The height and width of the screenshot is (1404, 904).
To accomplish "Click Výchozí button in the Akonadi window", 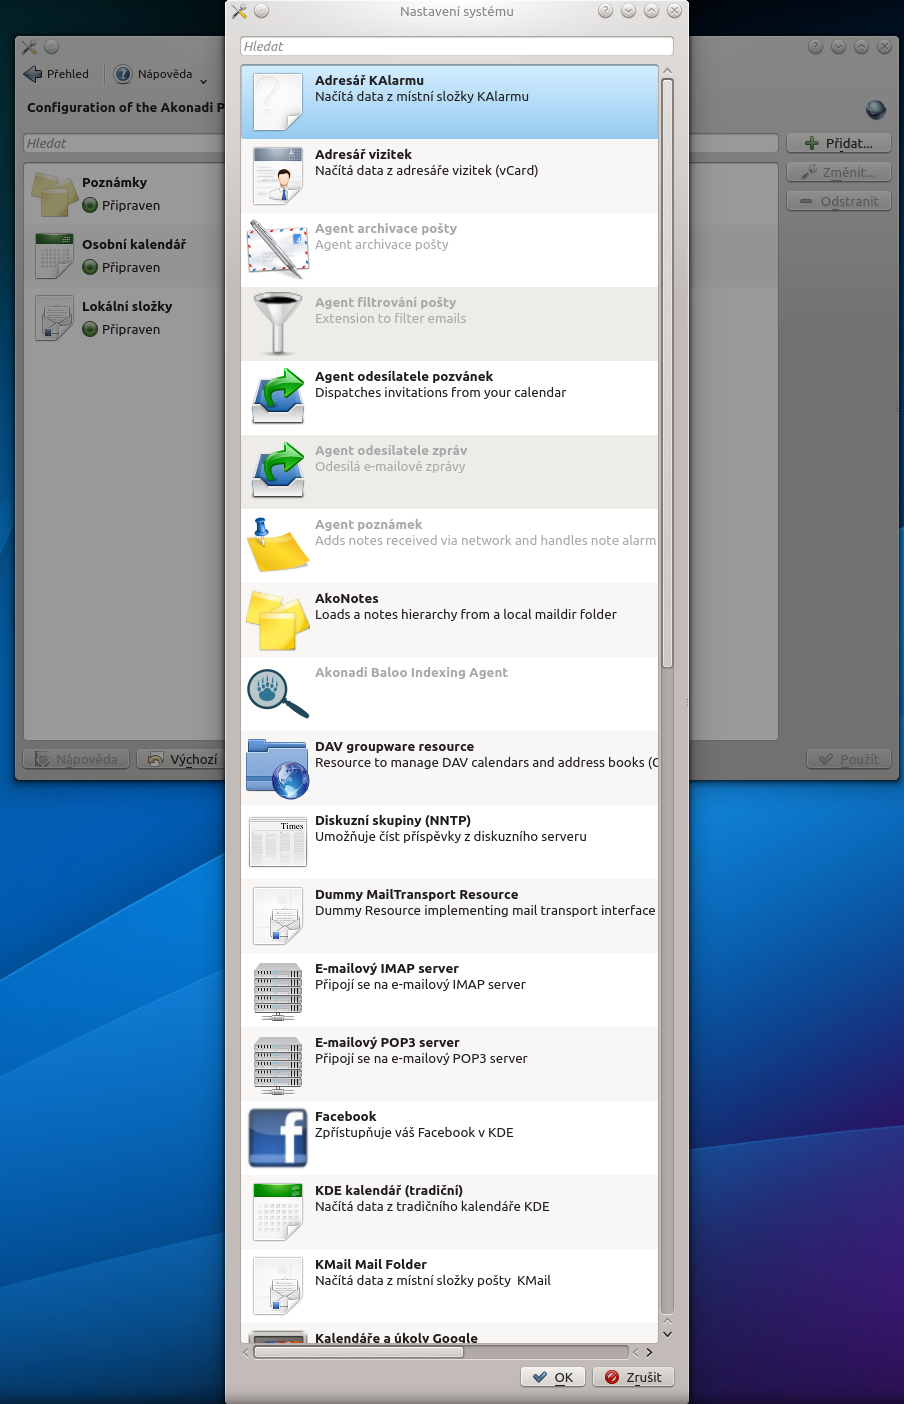I will click(x=180, y=759).
